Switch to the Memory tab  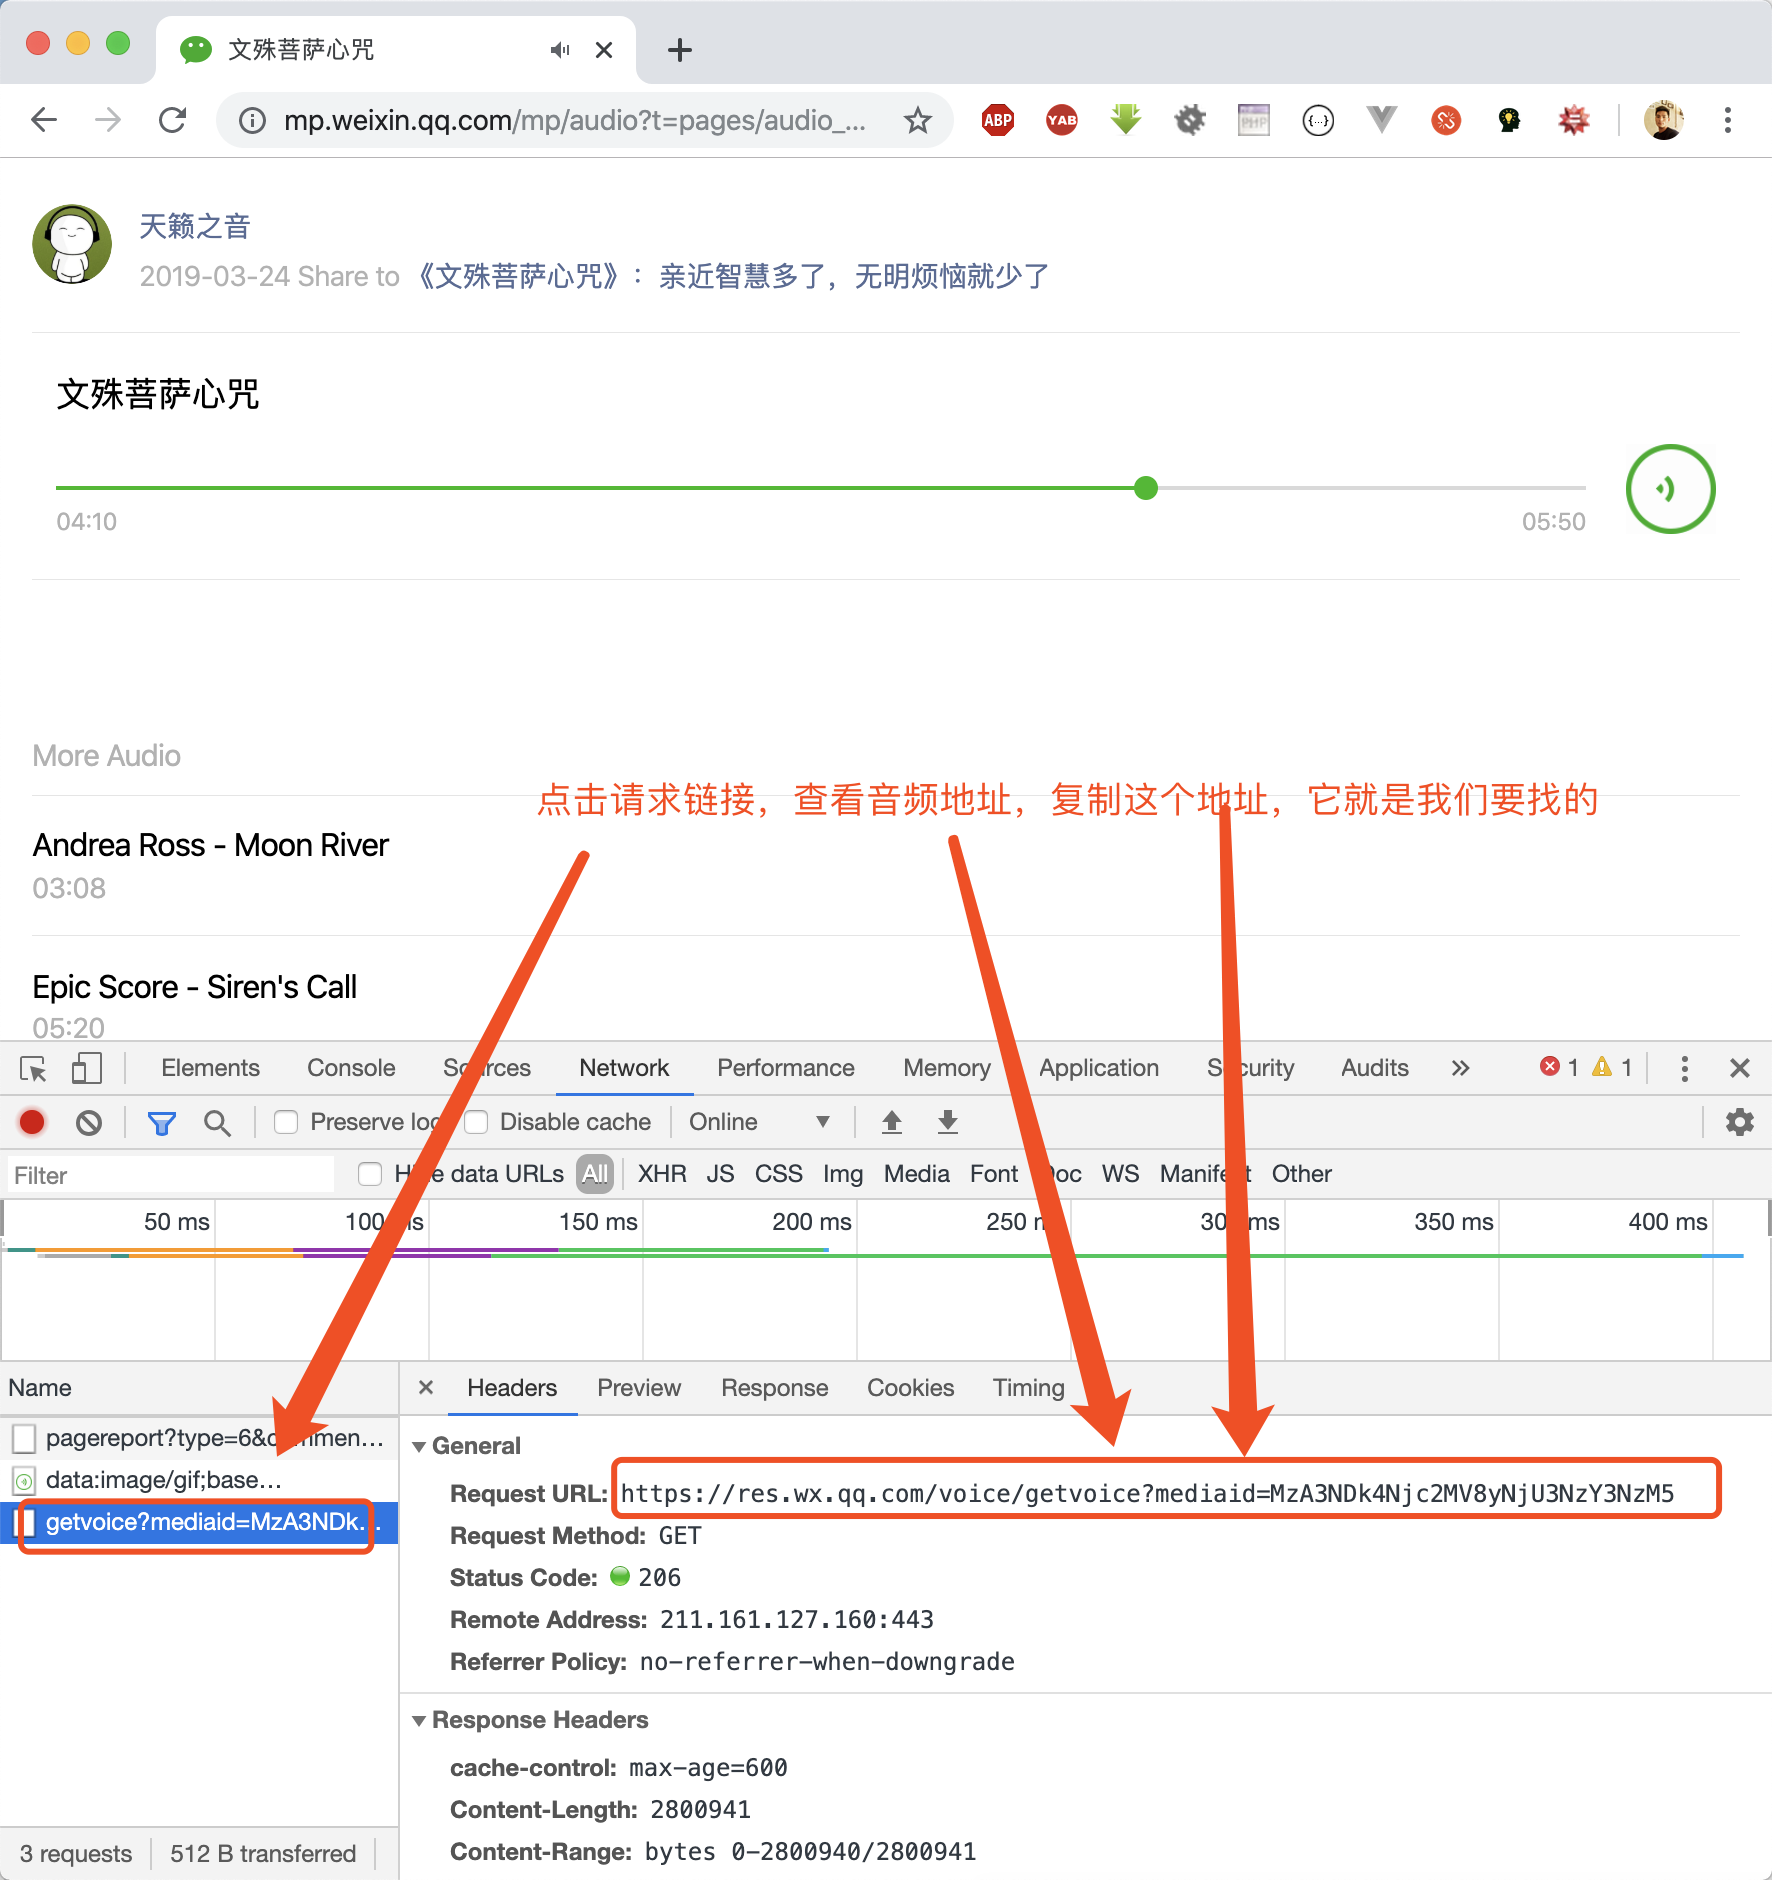point(946,1068)
